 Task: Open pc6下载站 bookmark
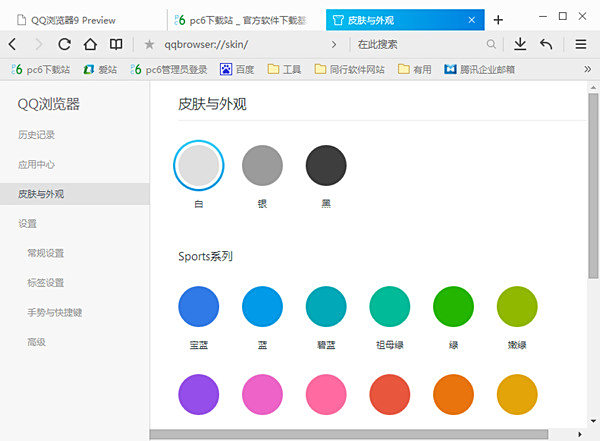41,69
